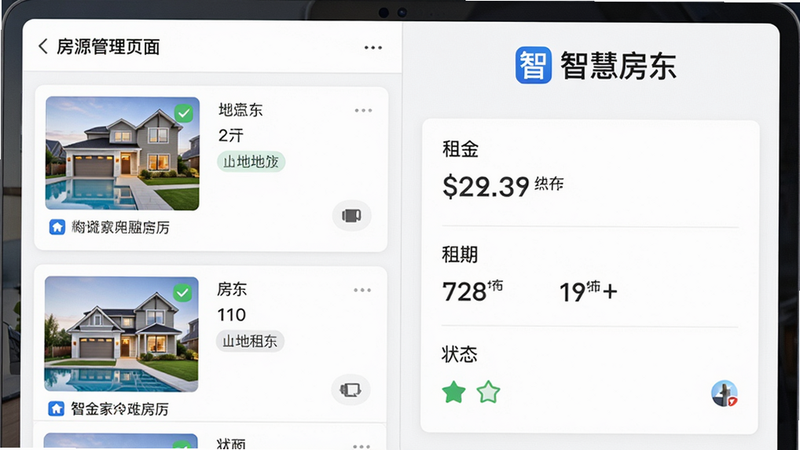Open options for the 地震东 listing card
Viewport: 800px width, 450px height.
(x=363, y=110)
